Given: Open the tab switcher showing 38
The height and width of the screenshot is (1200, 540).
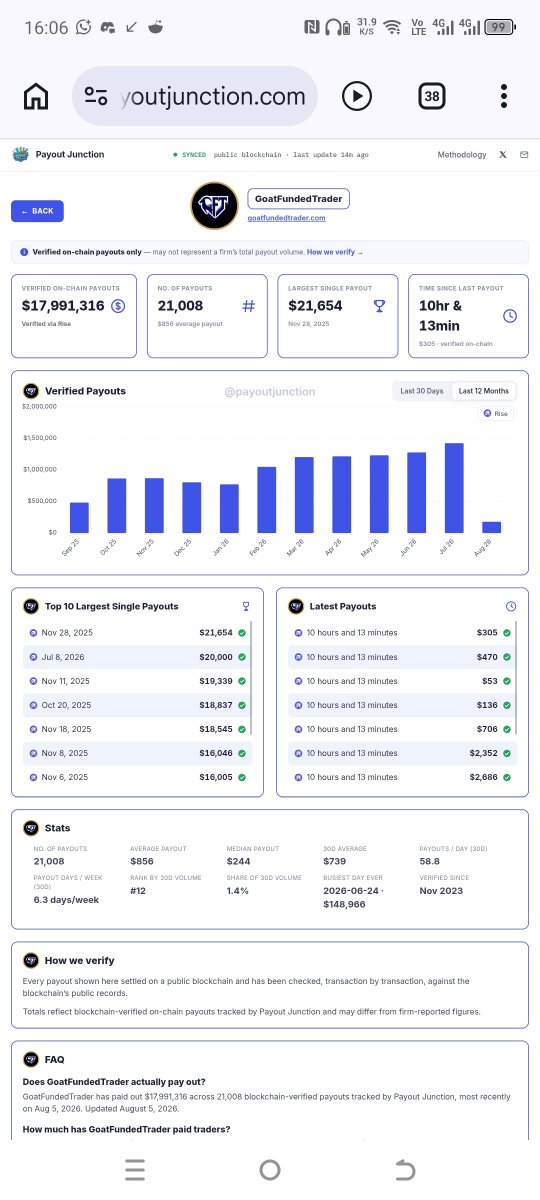Looking at the screenshot, I should pos(431,96).
